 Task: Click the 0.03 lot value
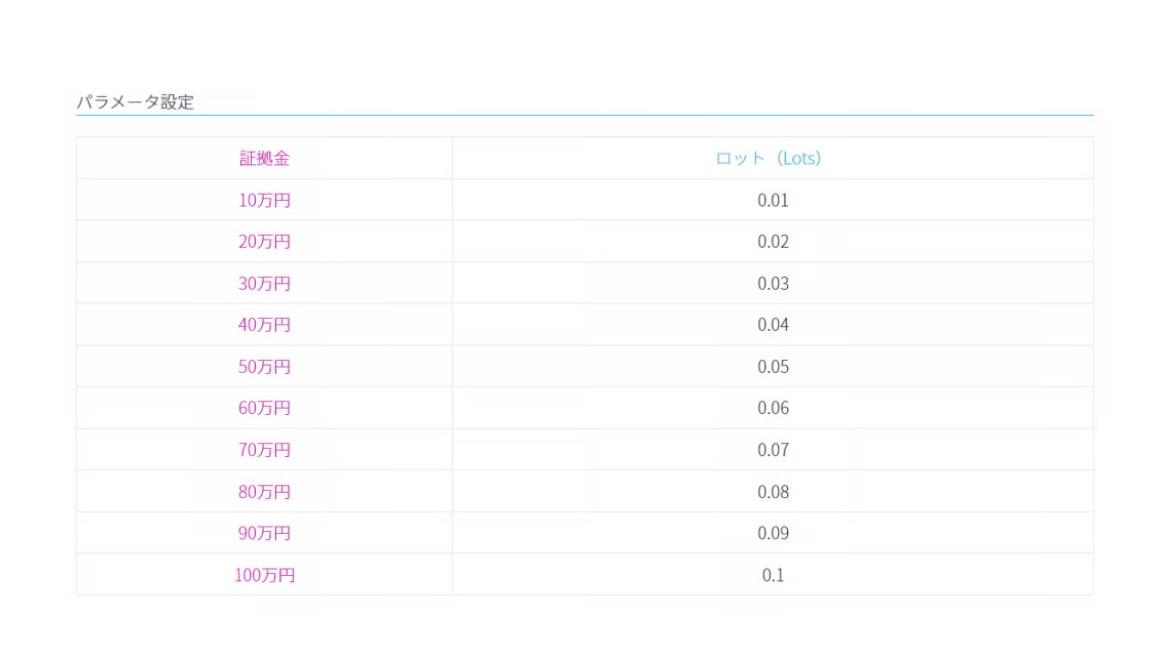772,284
